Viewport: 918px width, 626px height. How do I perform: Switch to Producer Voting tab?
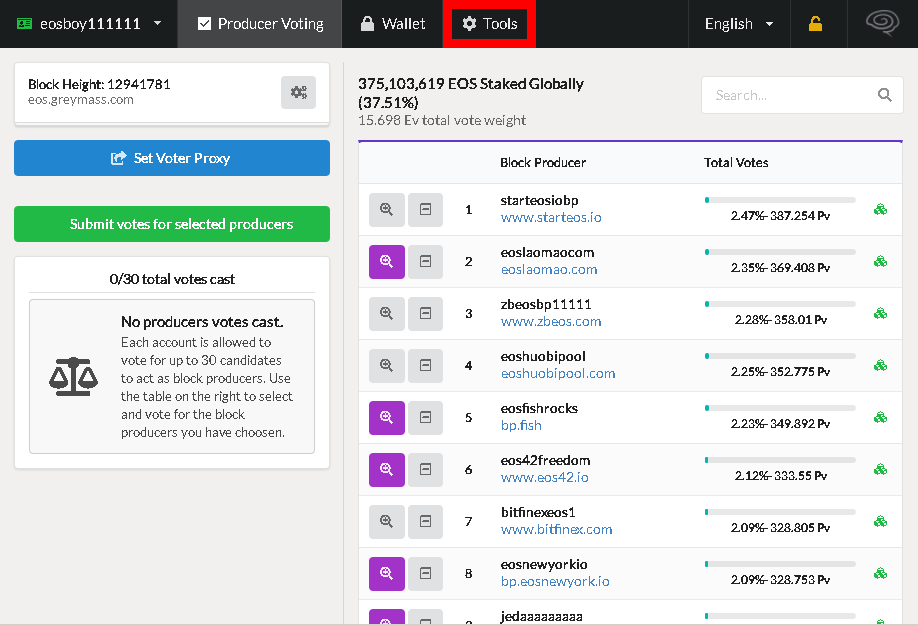tap(260, 24)
